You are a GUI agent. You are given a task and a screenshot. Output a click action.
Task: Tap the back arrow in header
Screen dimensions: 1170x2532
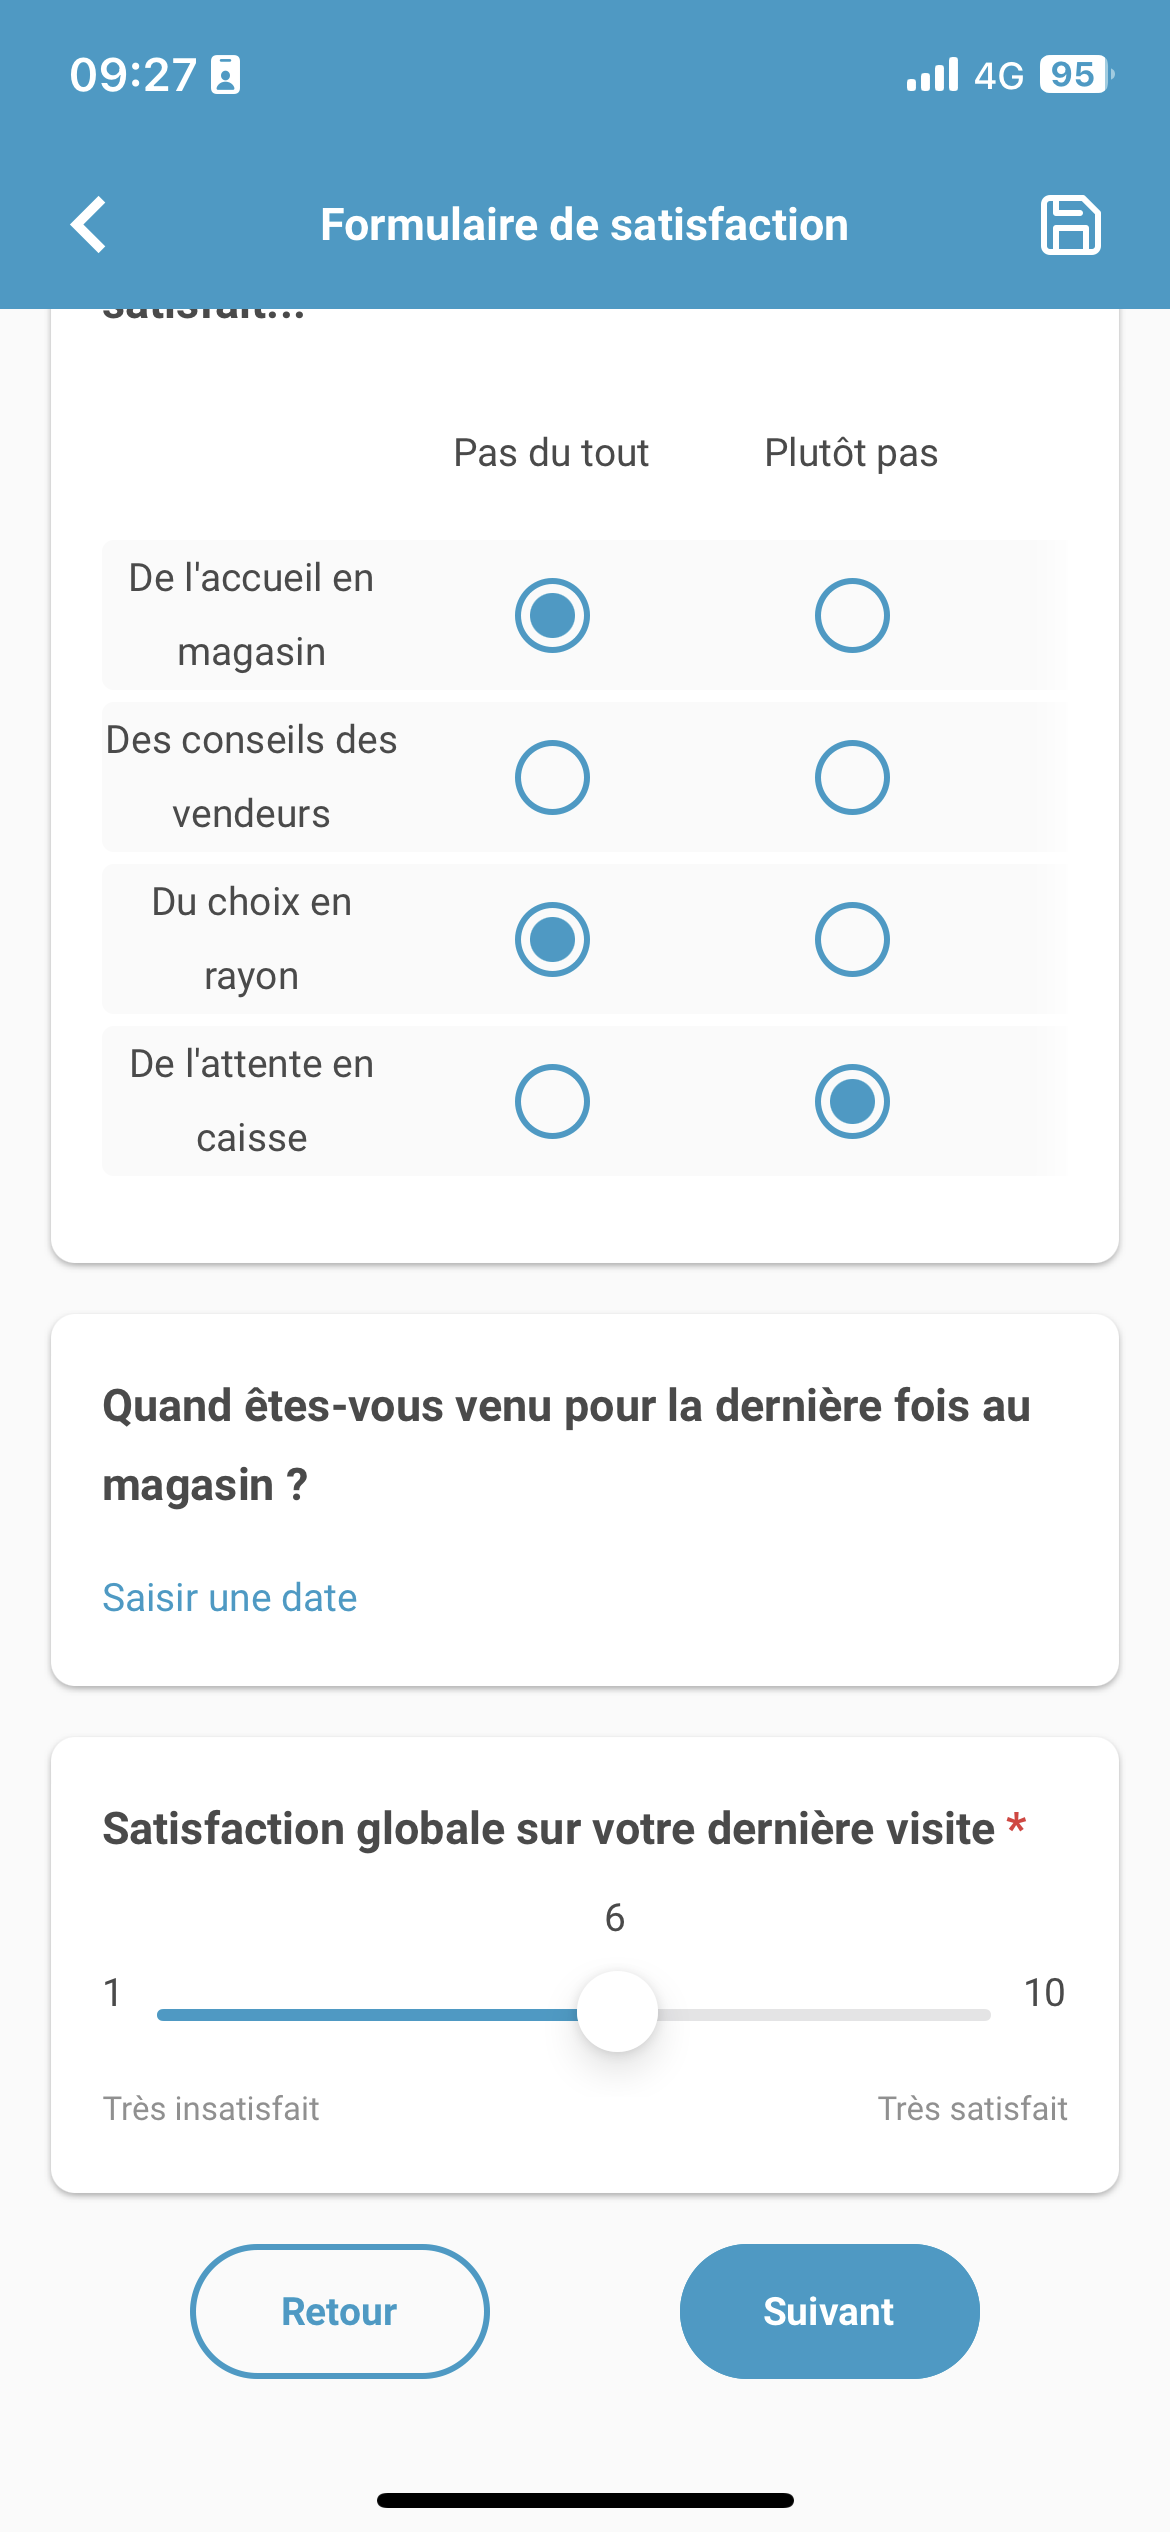[x=90, y=225]
